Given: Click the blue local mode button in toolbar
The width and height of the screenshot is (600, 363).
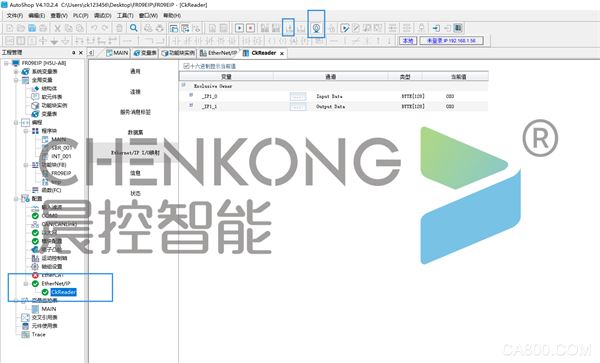Looking at the screenshot, I should 408,41.
